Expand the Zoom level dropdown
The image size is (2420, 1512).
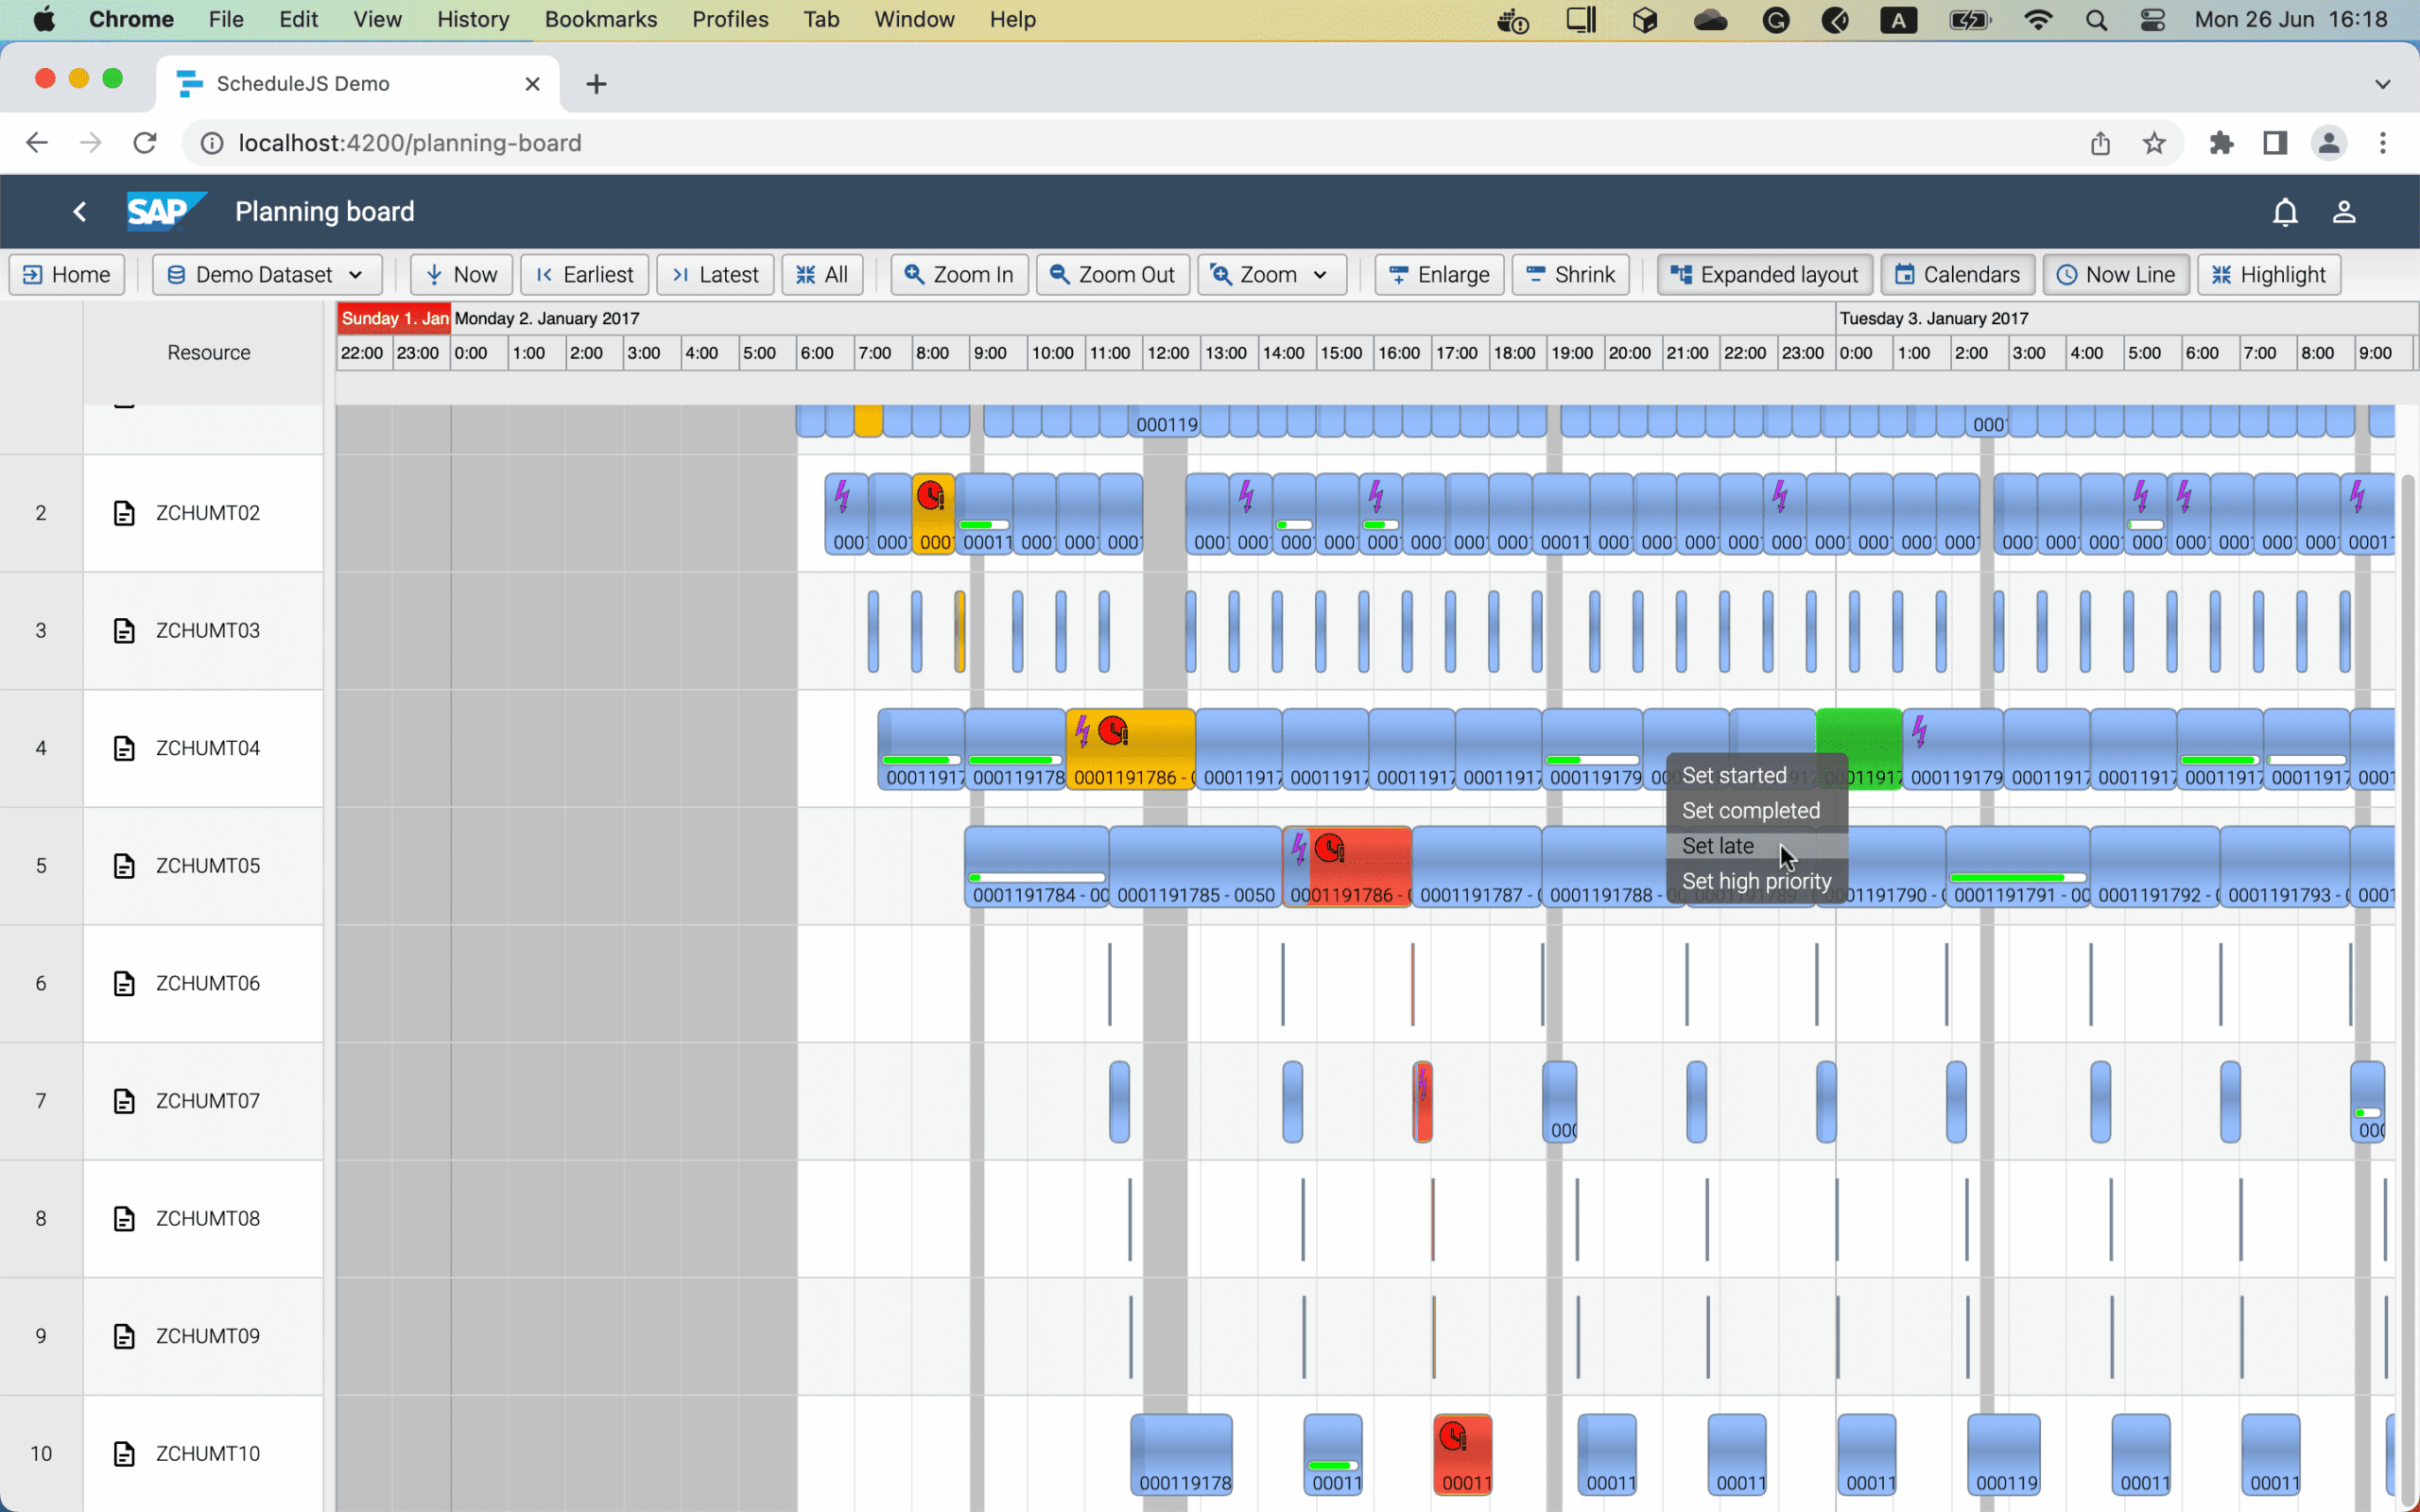point(1270,274)
